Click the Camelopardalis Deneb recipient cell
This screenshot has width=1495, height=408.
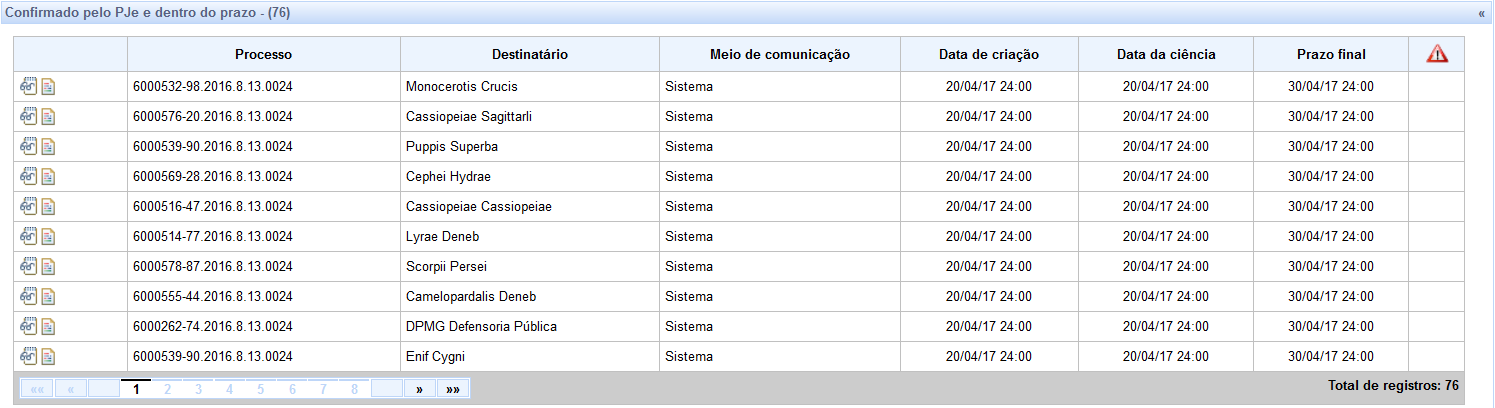tap(530, 297)
